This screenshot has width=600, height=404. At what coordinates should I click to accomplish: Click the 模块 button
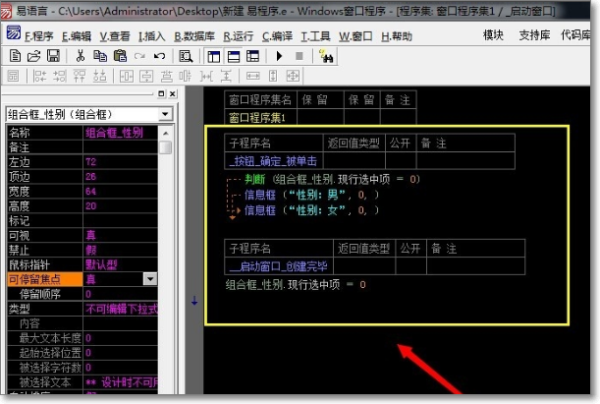493,35
